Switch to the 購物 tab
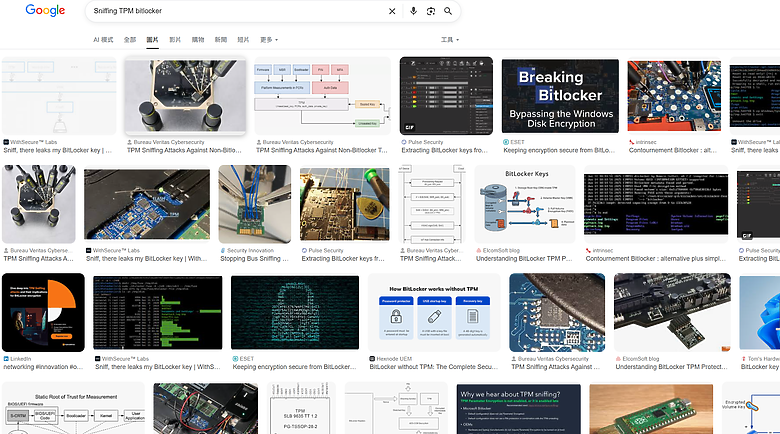Viewport: 780px width, 434px height. (198, 40)
